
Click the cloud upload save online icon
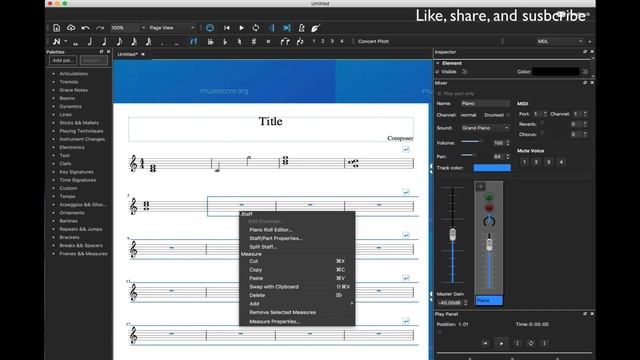point(71,28)
